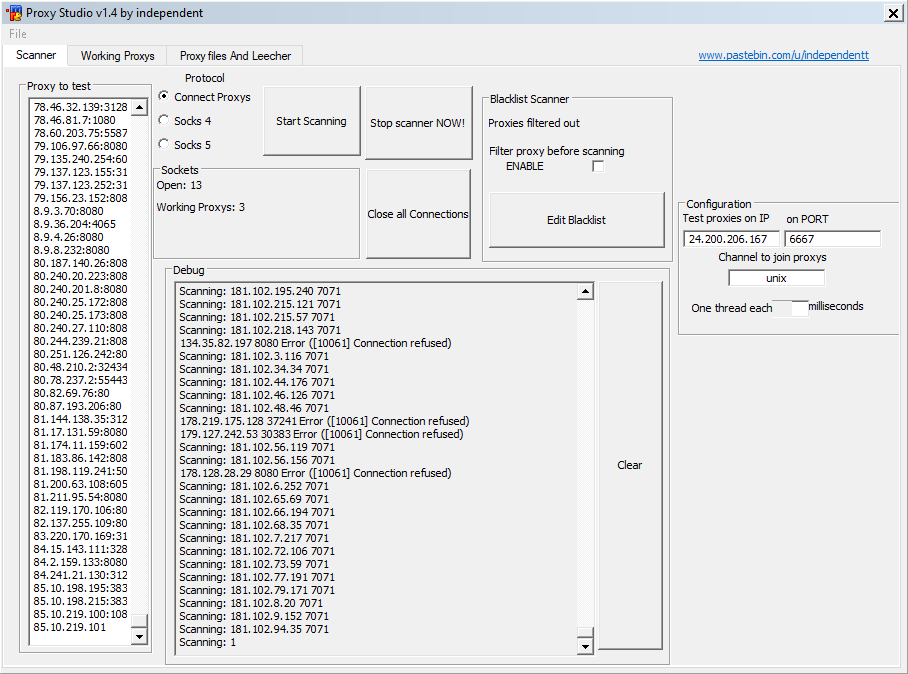This screenshot has height=674, width=908.
Task: Click debug line 179.127.242.53 30383 Connection refused
Action: tap(322, 434)
